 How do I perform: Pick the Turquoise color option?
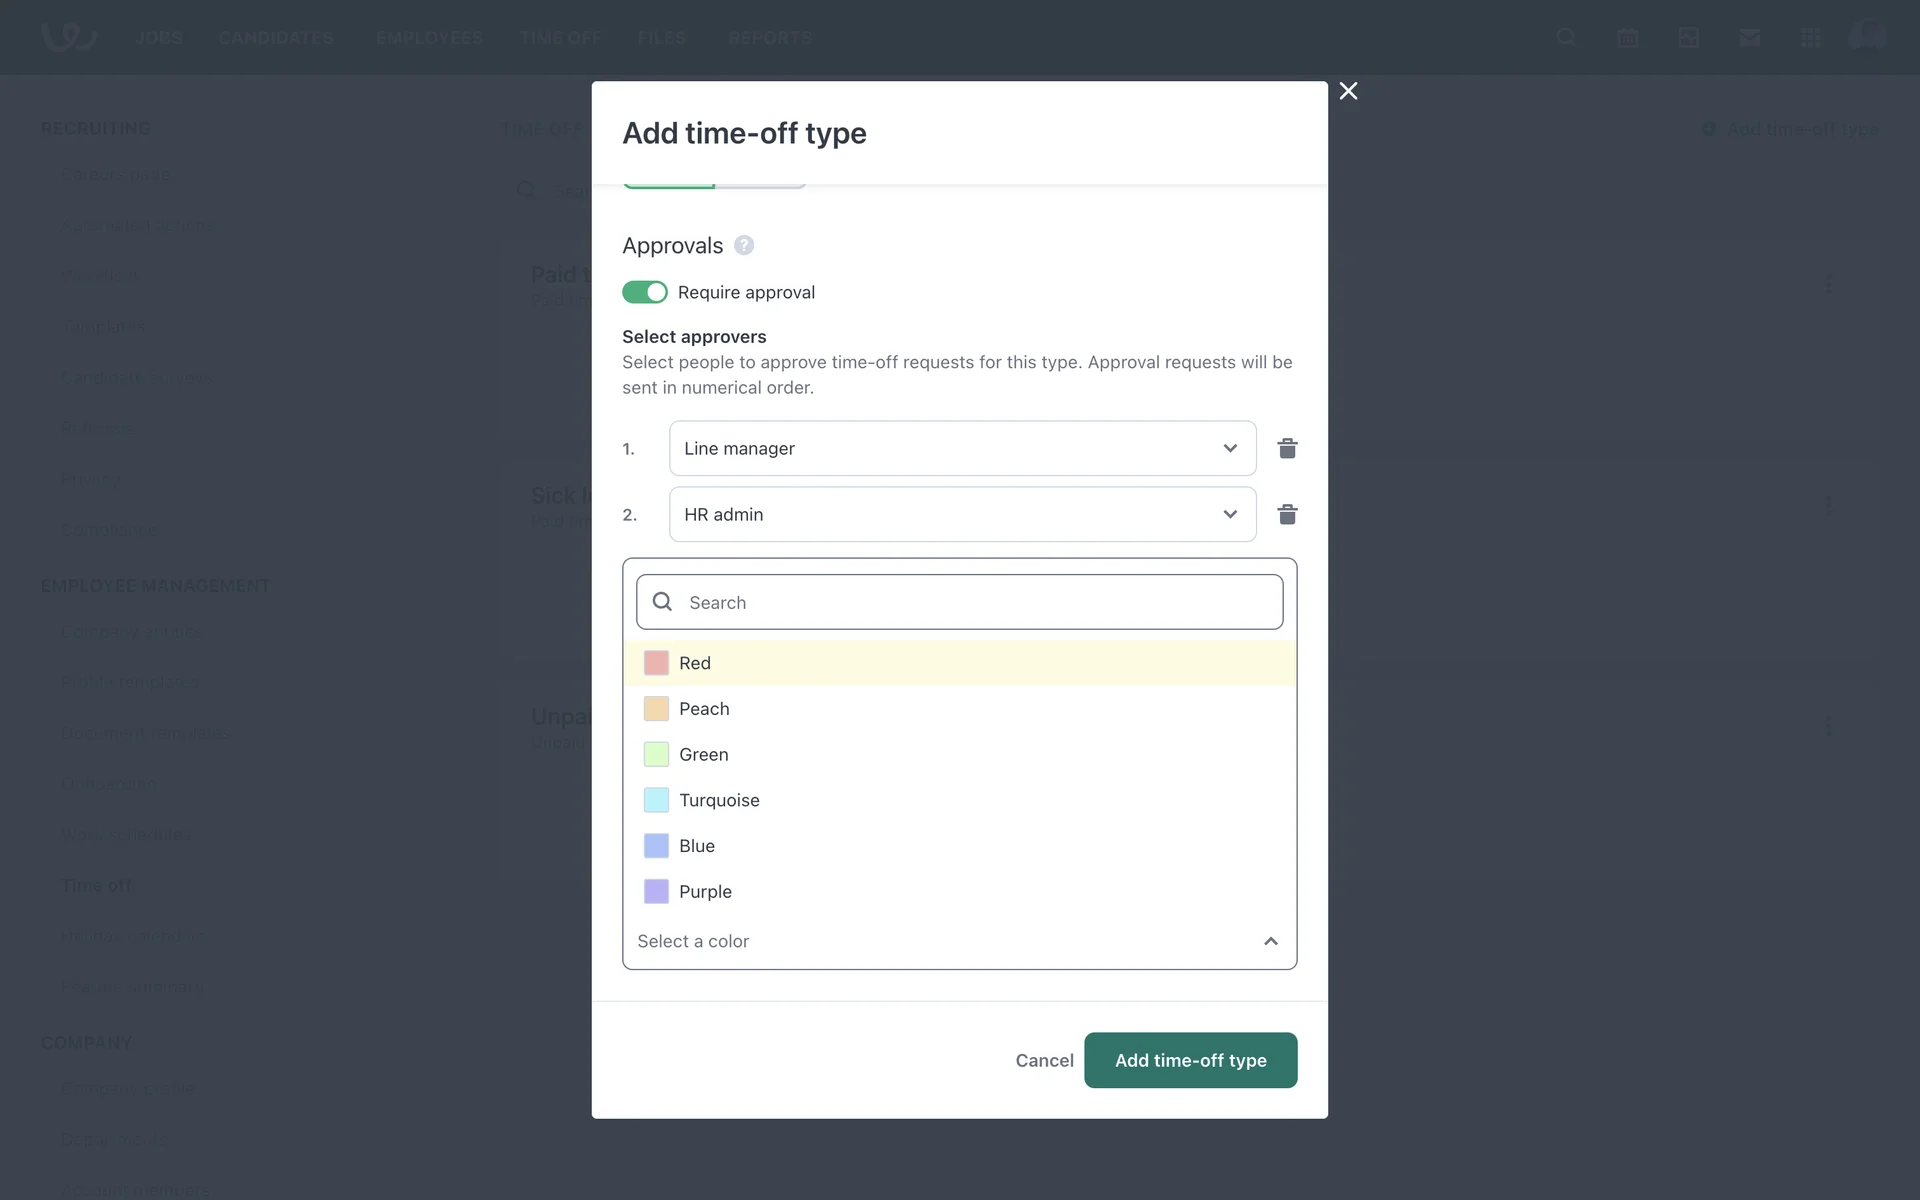pos(719,800)
